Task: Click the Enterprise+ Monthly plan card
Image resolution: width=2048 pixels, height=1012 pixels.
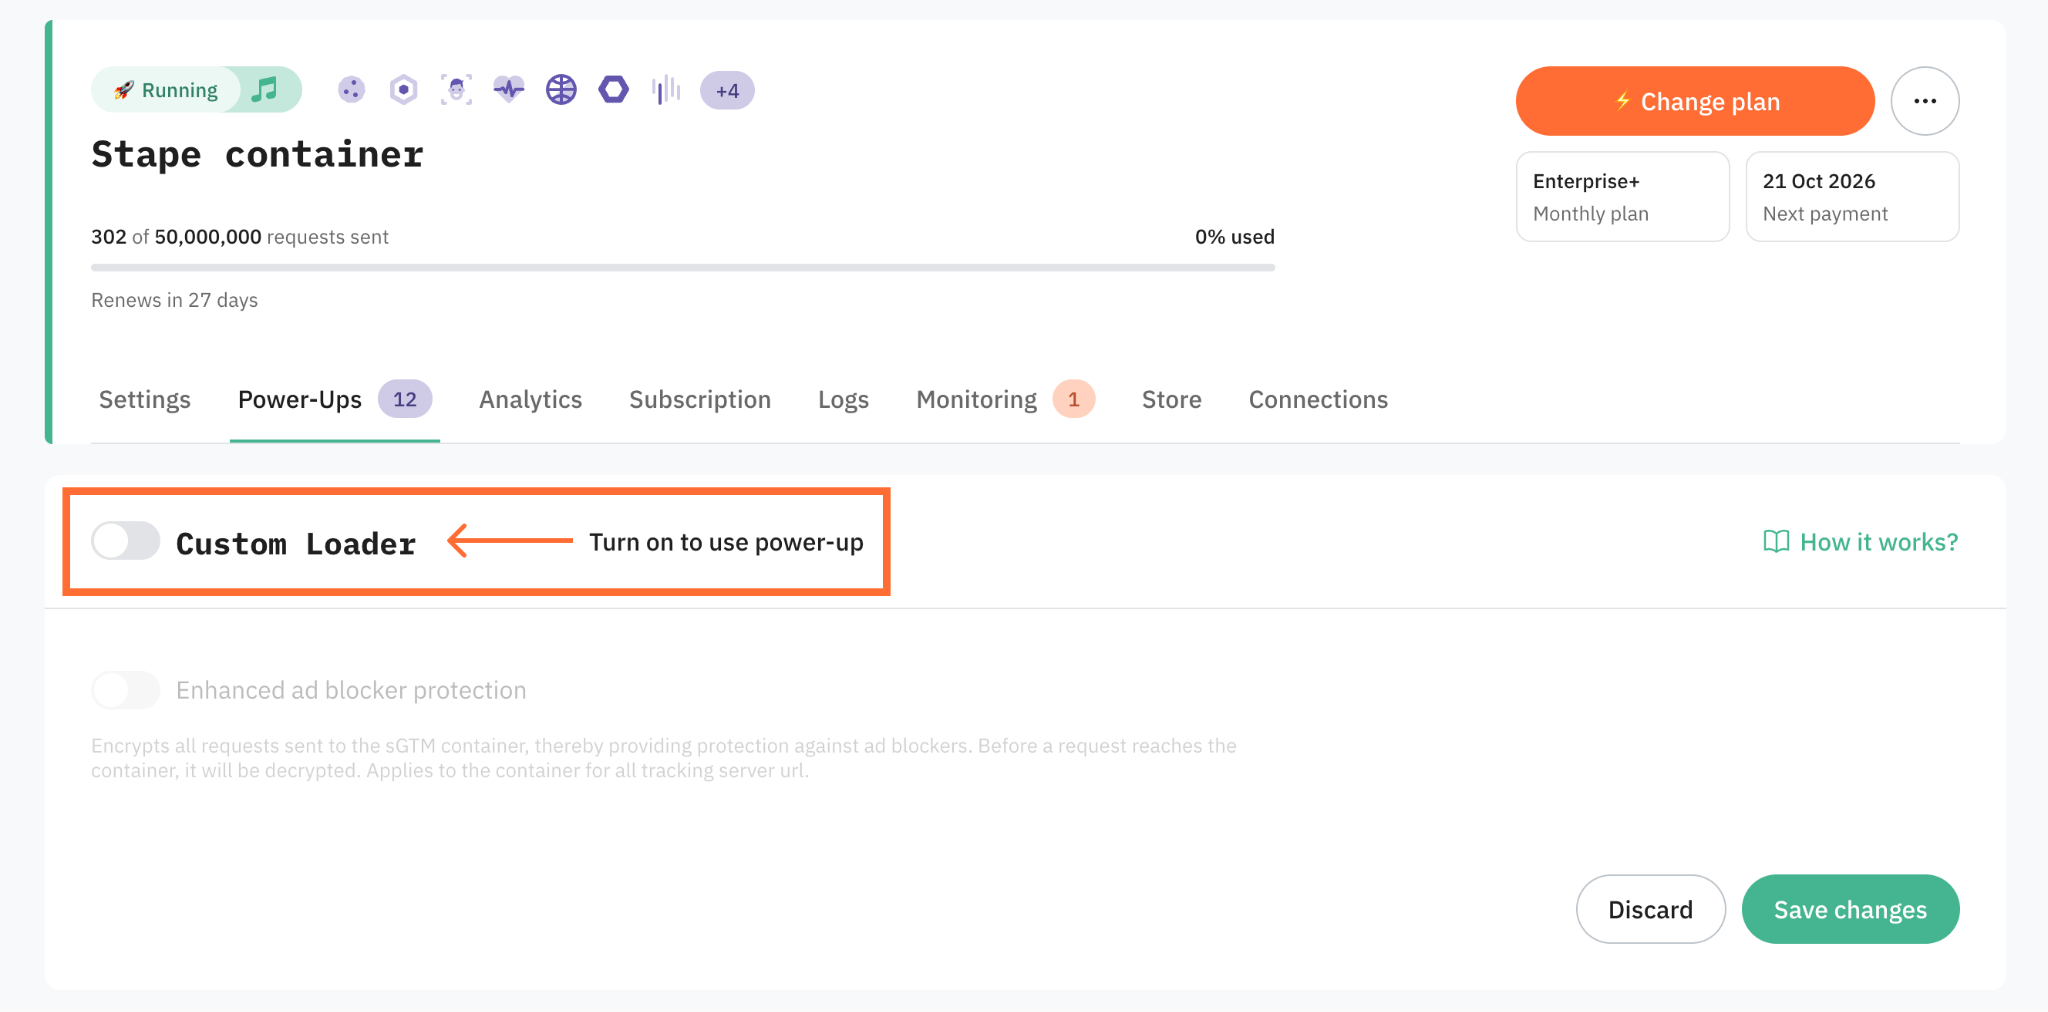Action: 1623,196
